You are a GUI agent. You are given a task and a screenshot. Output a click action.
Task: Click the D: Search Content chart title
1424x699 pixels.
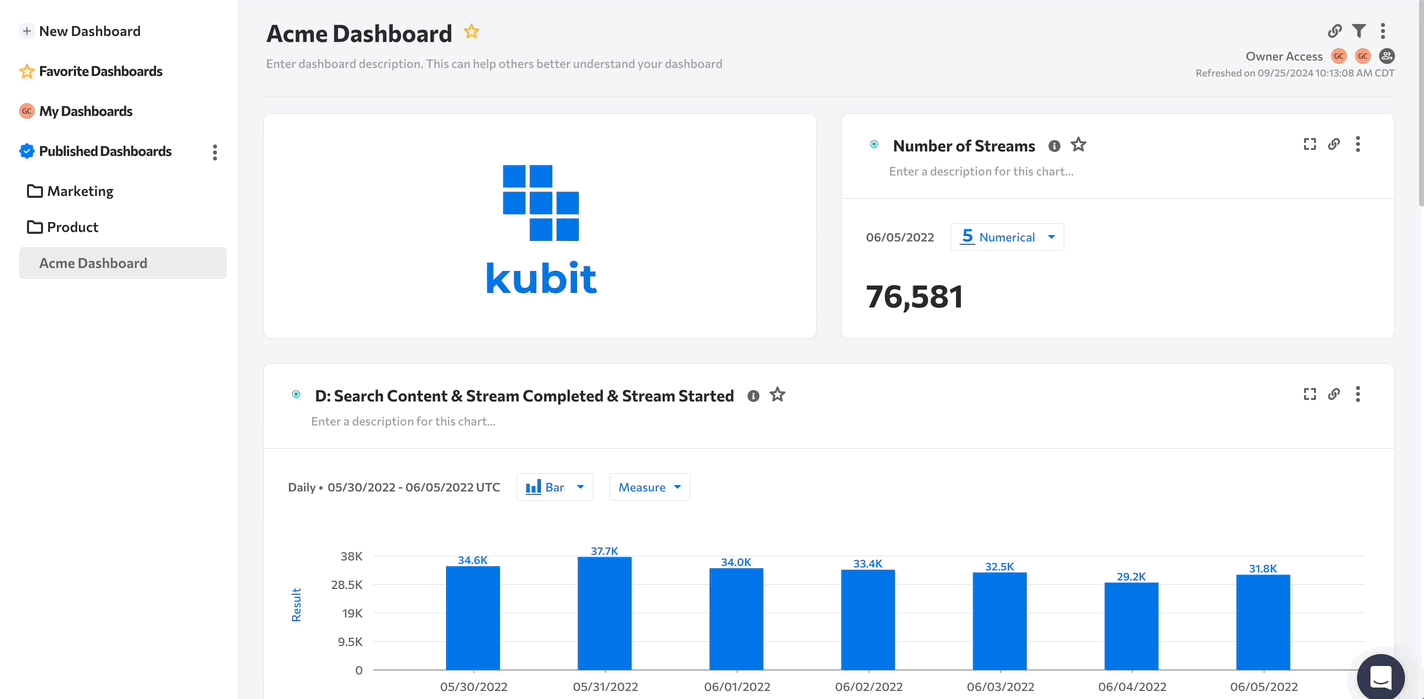(x=524, y=396)
